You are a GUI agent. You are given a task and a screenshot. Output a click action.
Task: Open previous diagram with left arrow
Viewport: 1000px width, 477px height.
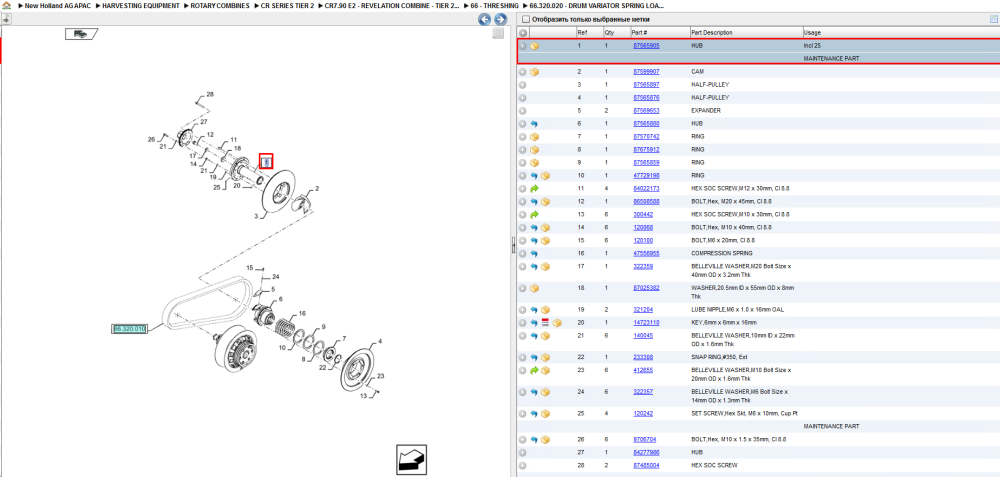[485, 20]
